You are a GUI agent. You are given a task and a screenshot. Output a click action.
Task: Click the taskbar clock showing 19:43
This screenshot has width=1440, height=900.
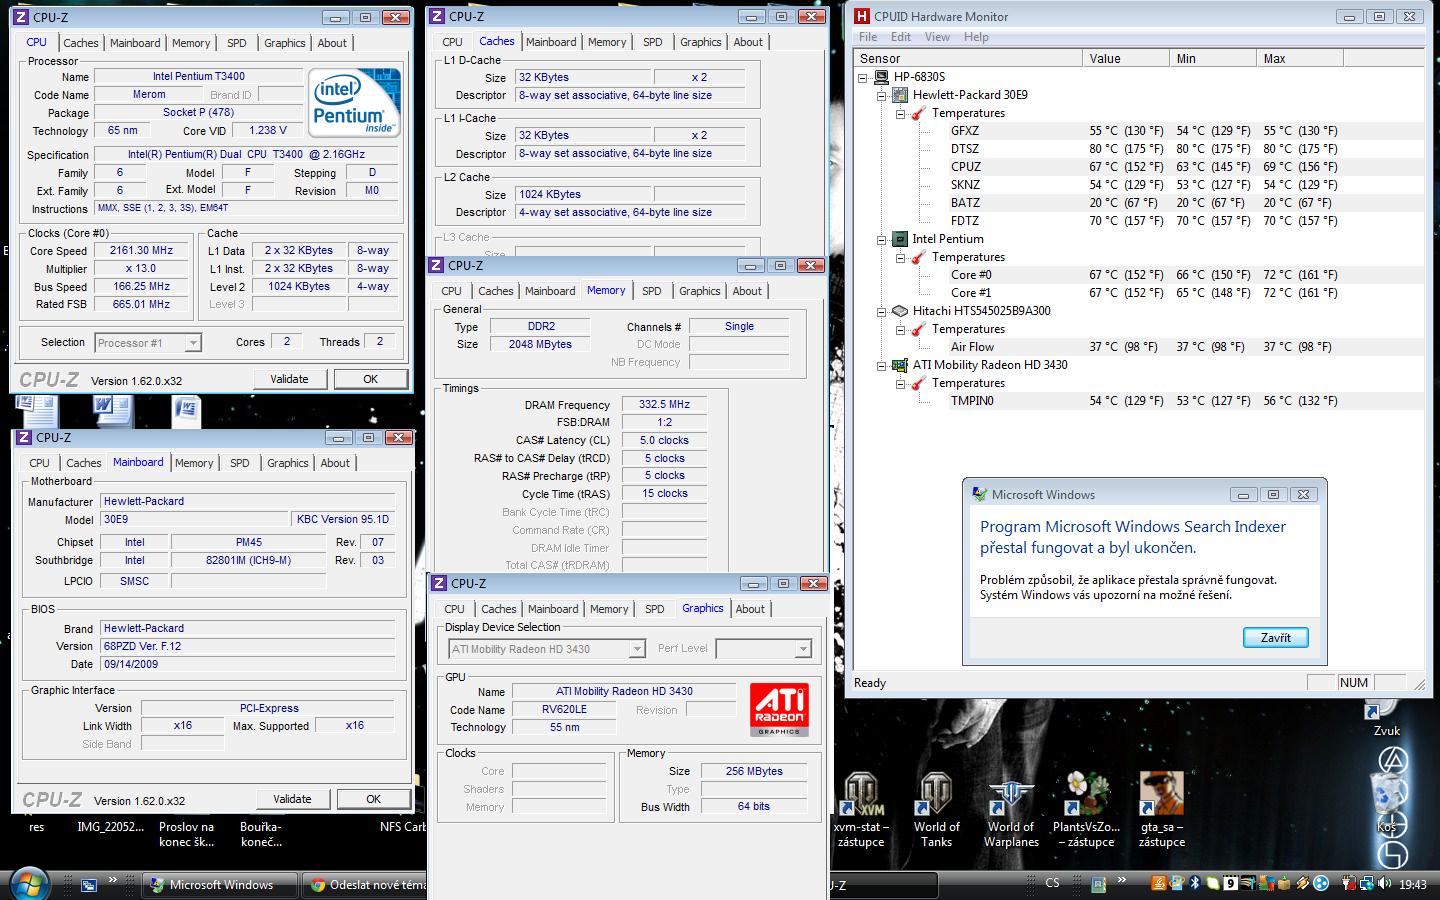1412,884
